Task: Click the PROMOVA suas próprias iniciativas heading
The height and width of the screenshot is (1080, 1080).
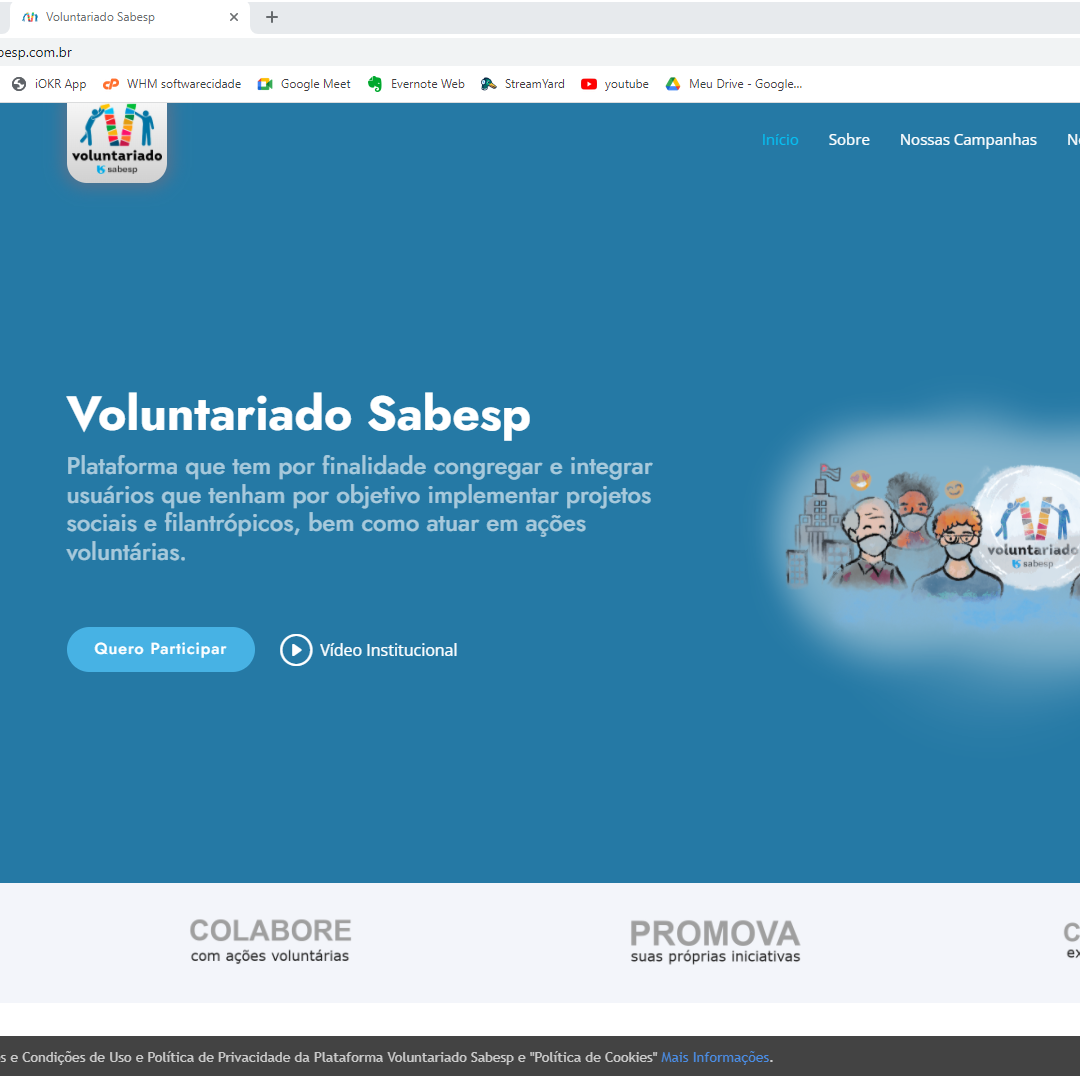Action: [x=715, y=942]
